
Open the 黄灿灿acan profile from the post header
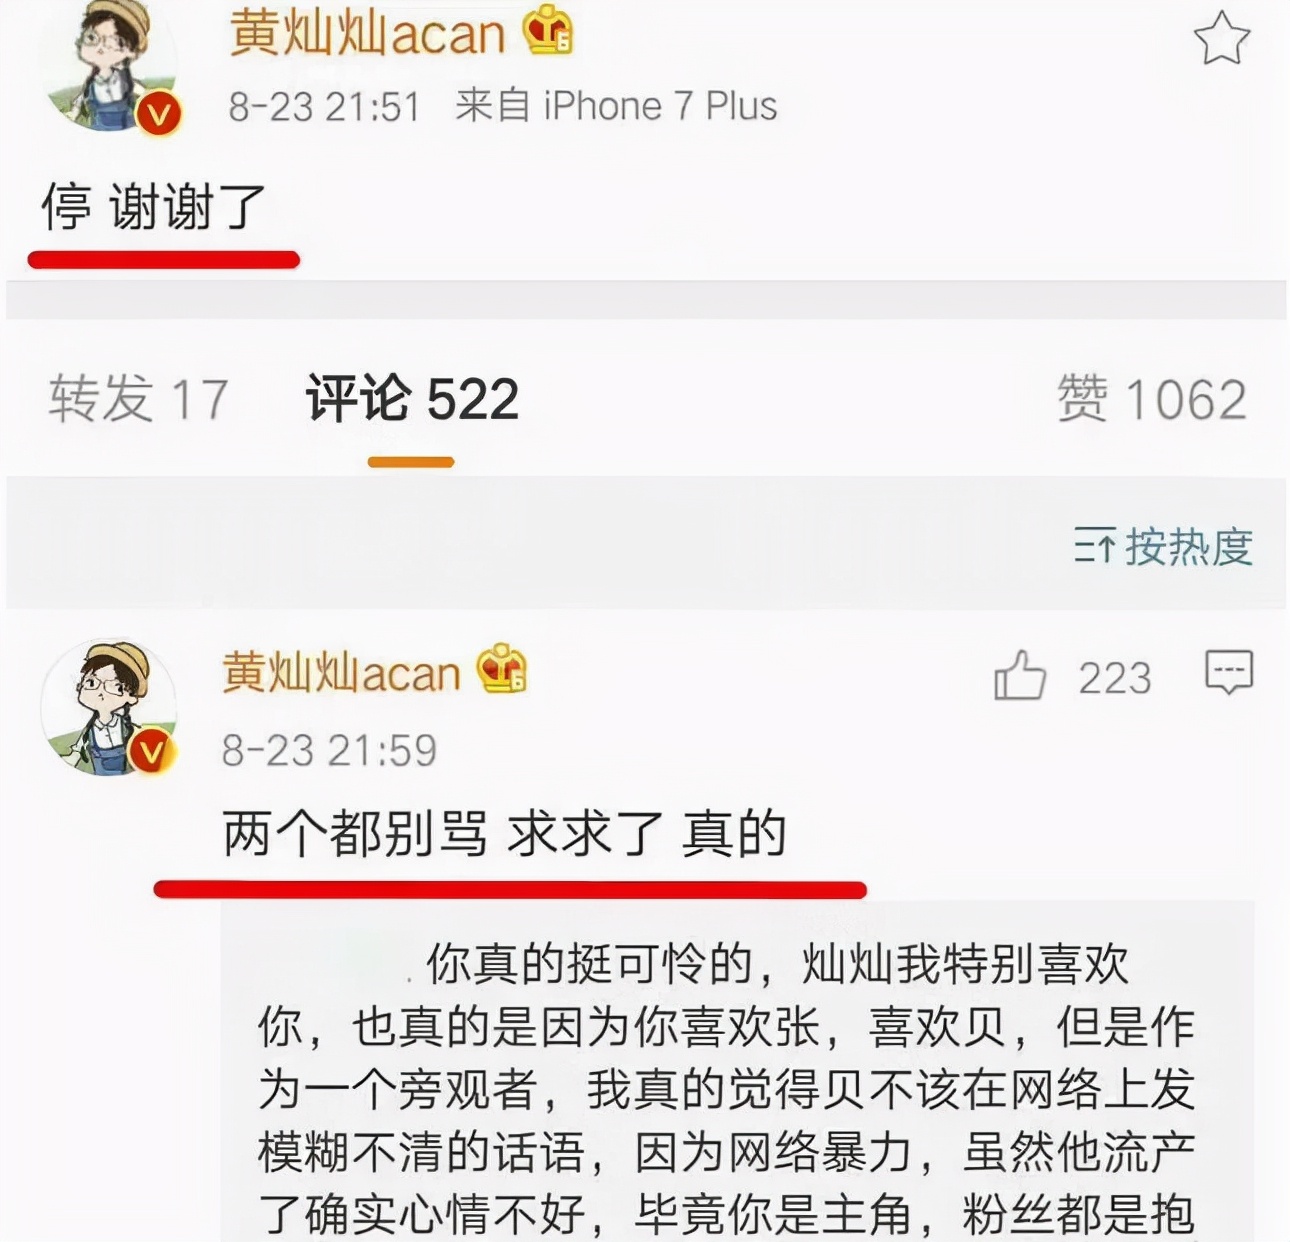[367, 33]
